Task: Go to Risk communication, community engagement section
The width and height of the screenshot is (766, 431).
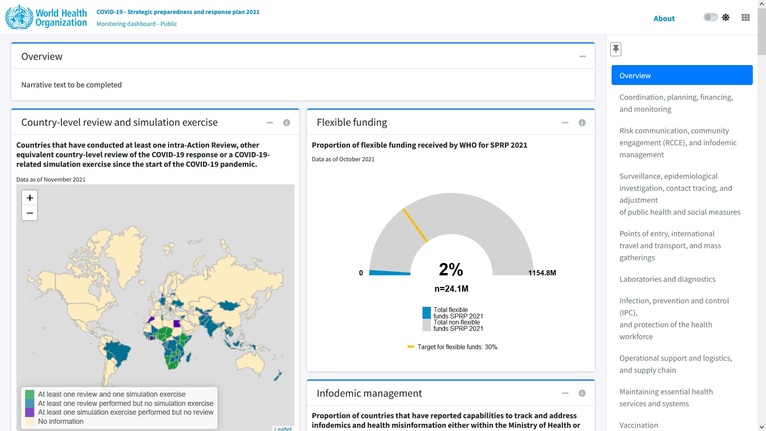Action: pos(682,143)
